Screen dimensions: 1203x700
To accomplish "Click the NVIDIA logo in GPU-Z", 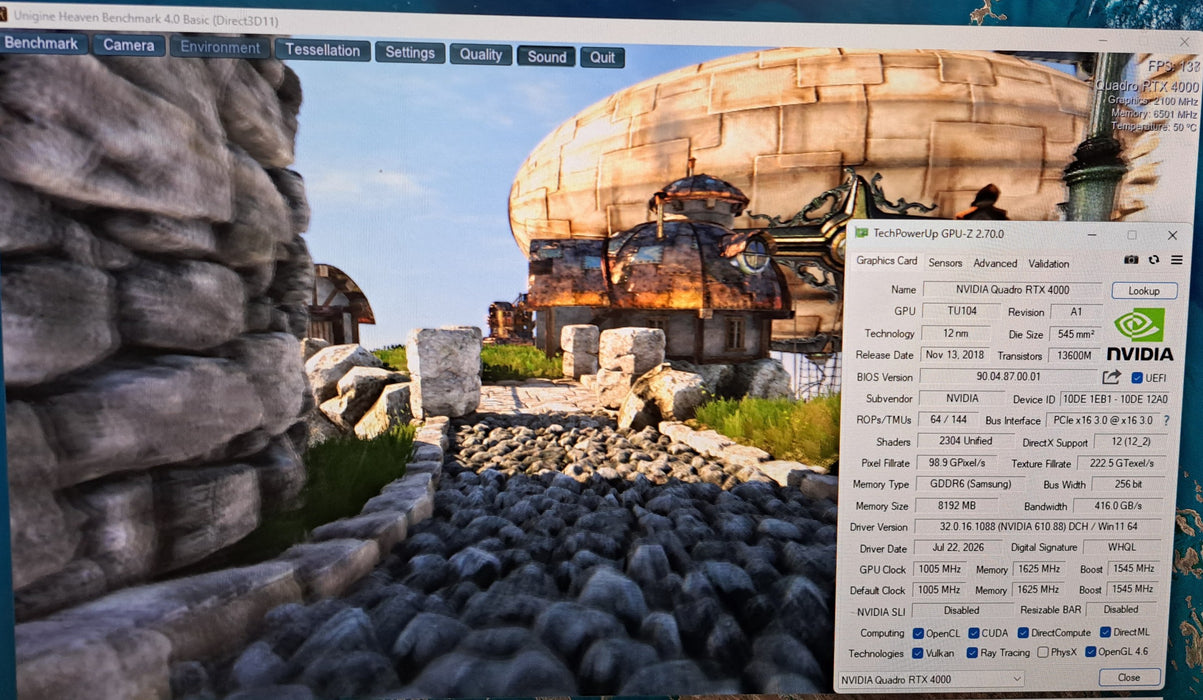I will click(x=1139, y=335).
